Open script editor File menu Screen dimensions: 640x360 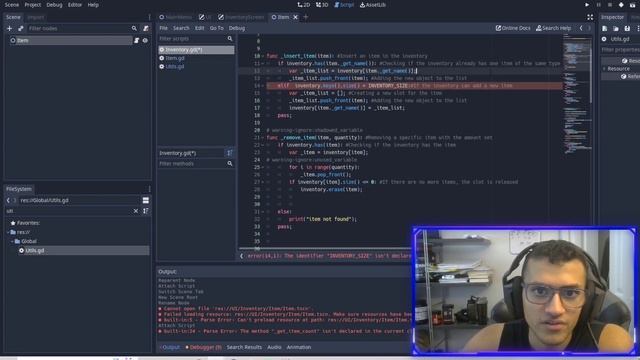coord(163,28)
